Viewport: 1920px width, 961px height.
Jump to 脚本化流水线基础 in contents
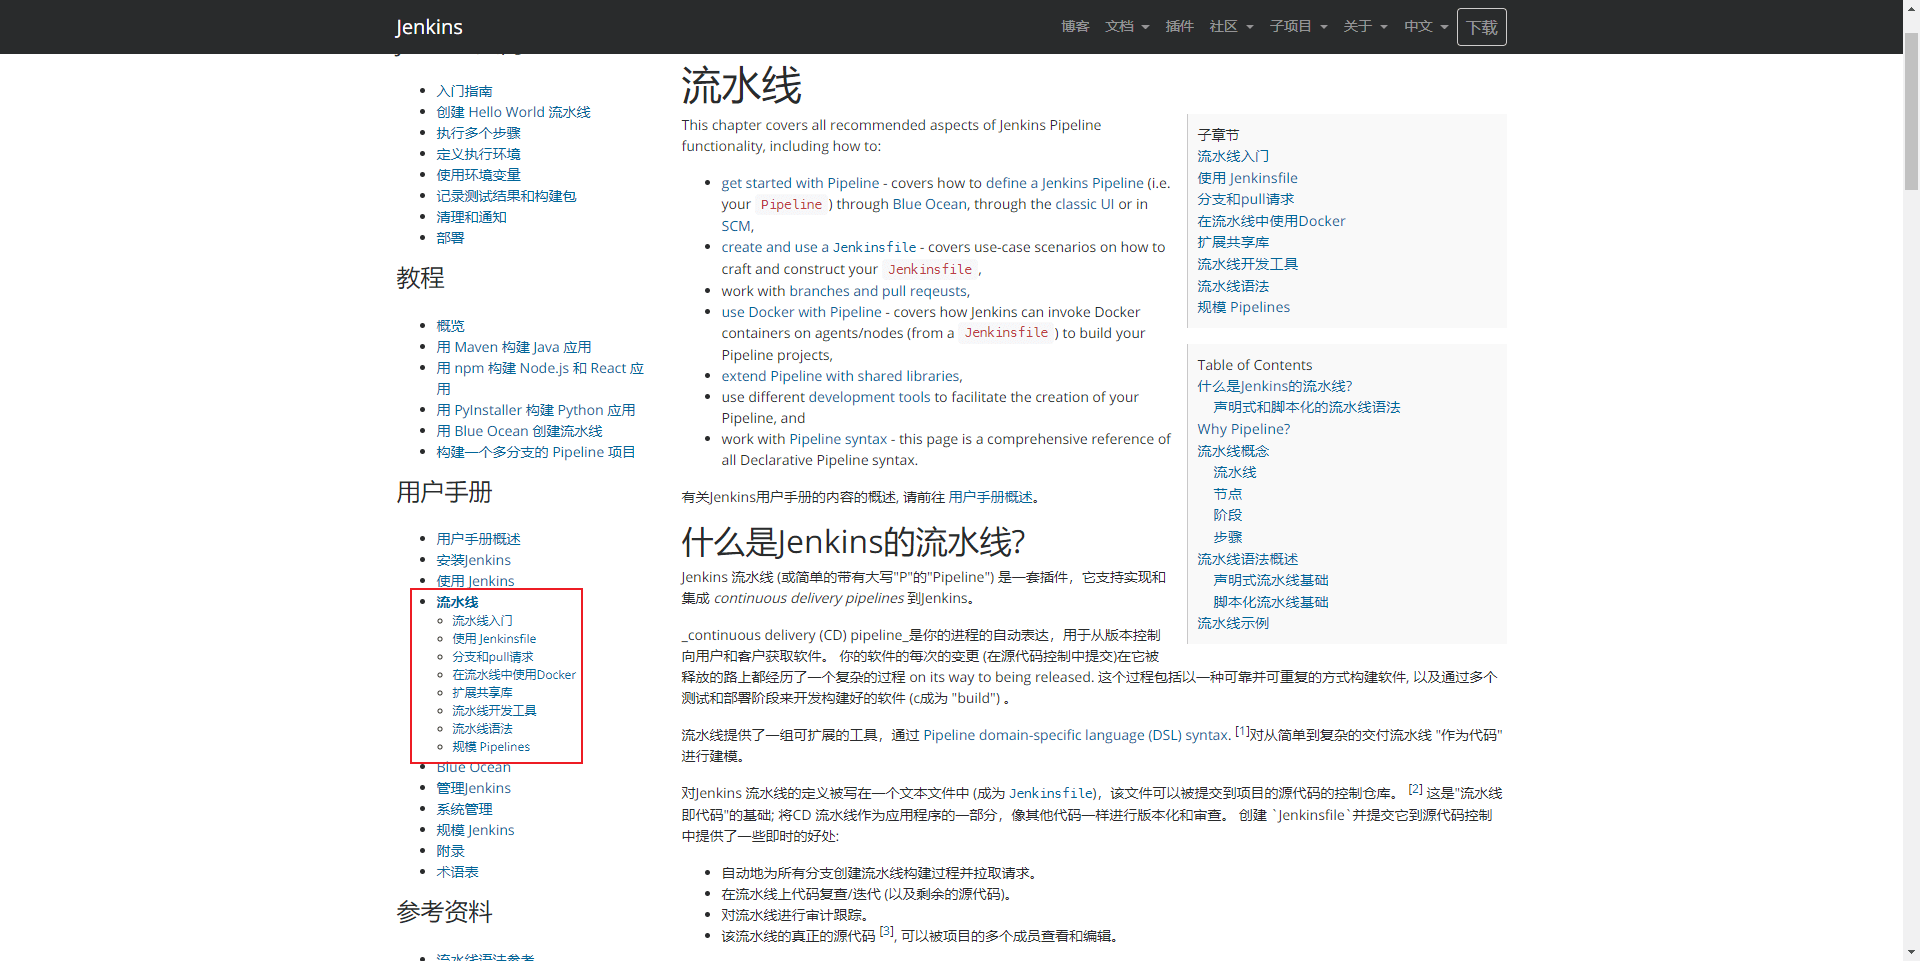1270,602
